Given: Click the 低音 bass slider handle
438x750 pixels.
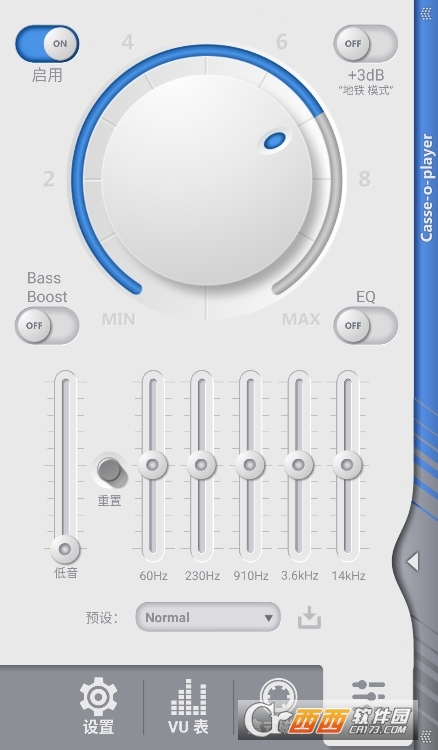Looking at the screenshot, I should click(65, 549).
